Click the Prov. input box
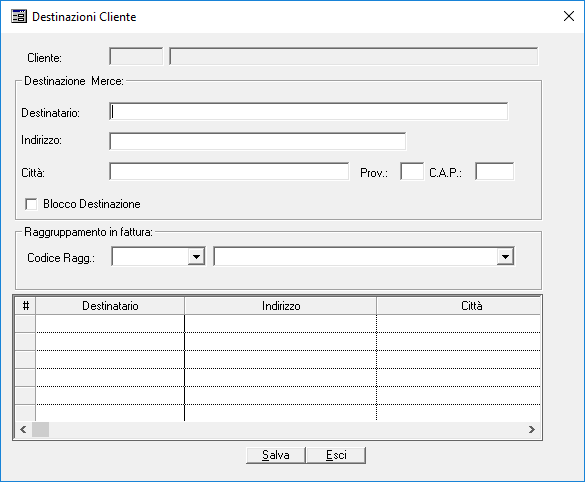This screenshot has height=482, width=585. (x=412, y=172)
